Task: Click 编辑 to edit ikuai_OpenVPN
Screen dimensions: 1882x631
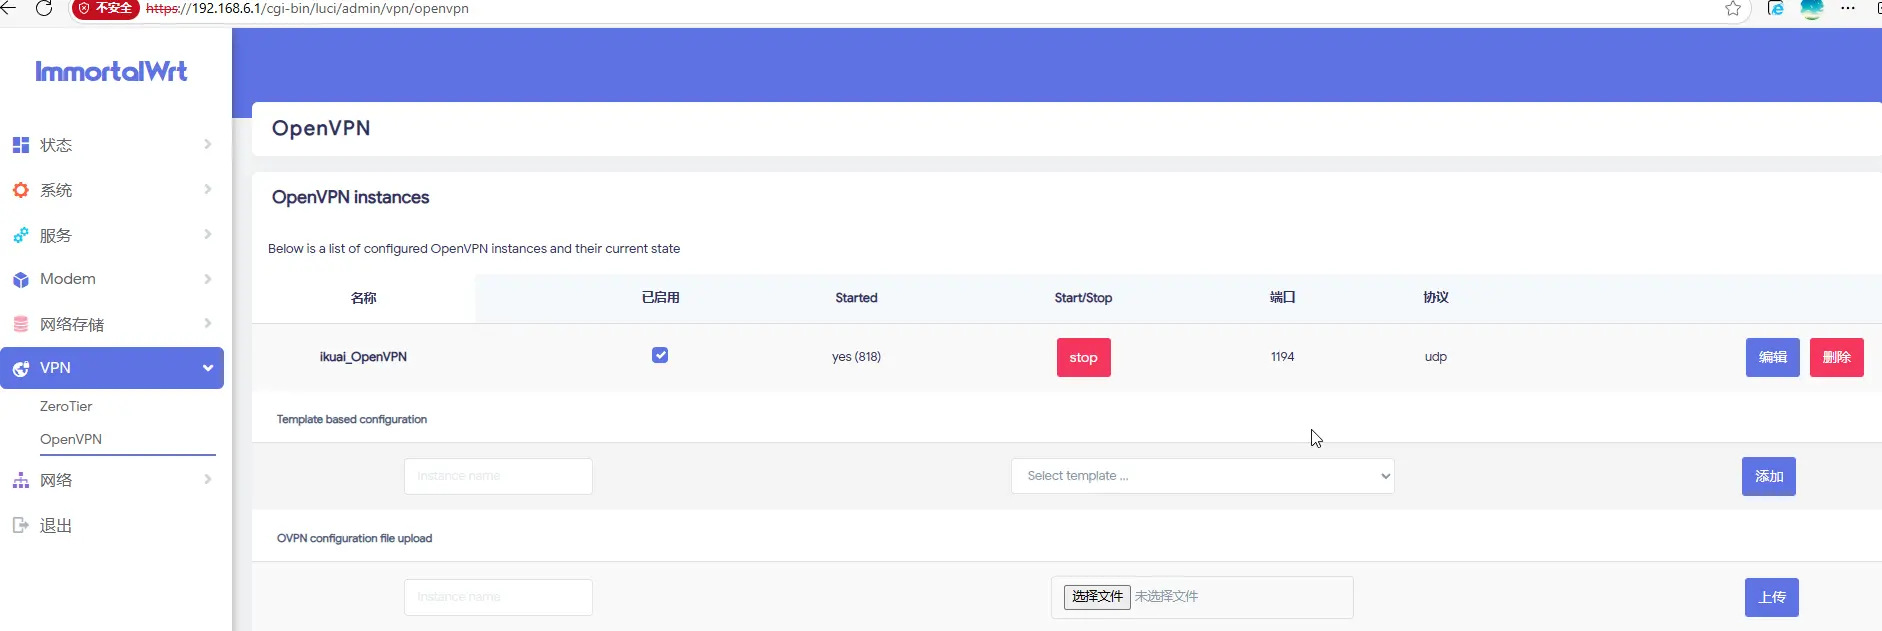Action: coord(1772,357)
